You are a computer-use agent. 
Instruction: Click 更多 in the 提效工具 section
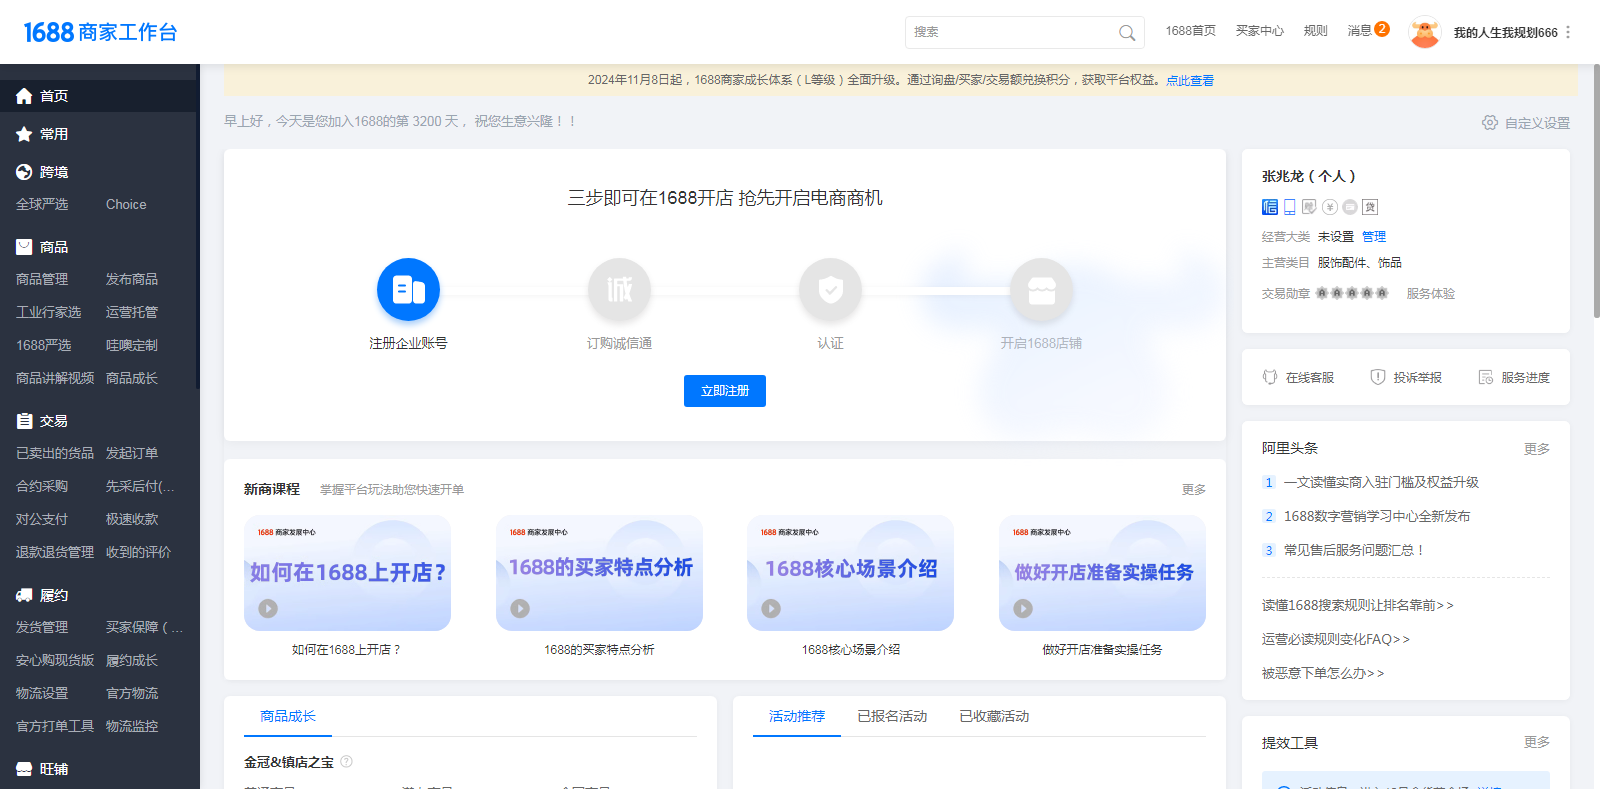pyautogui.click(x=1537, y=742)
